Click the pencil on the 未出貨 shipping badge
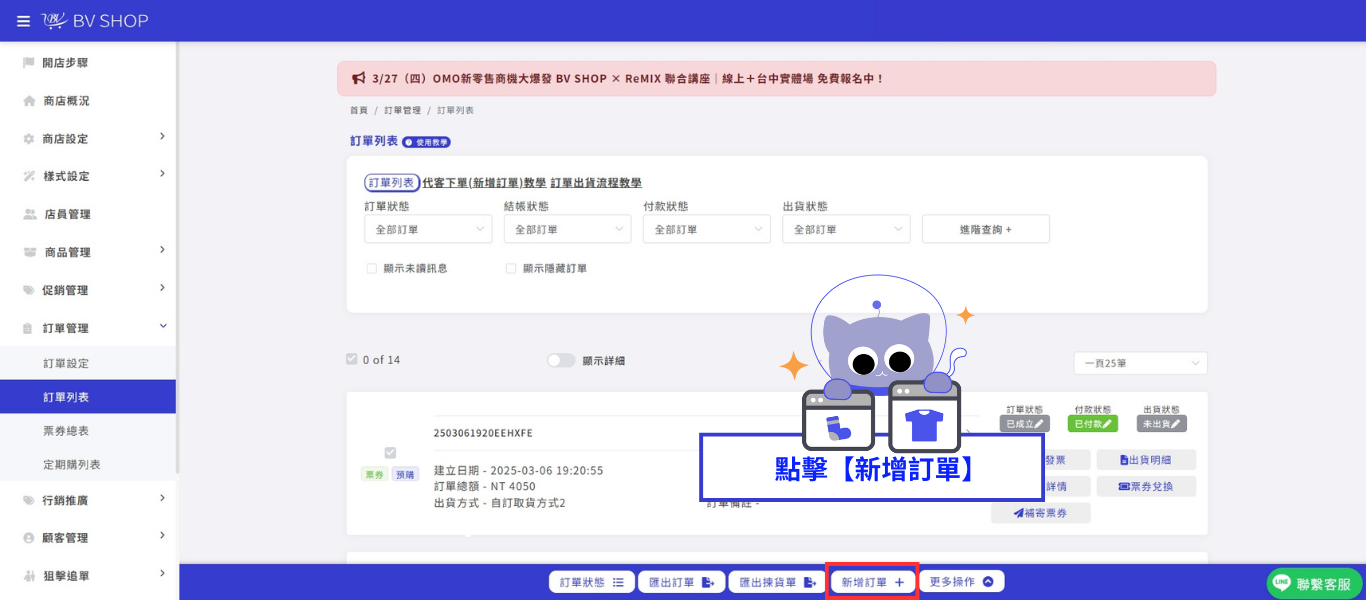Image resolution: width=1366 pixels, height=600 pixels. (x=1176, y=424)
